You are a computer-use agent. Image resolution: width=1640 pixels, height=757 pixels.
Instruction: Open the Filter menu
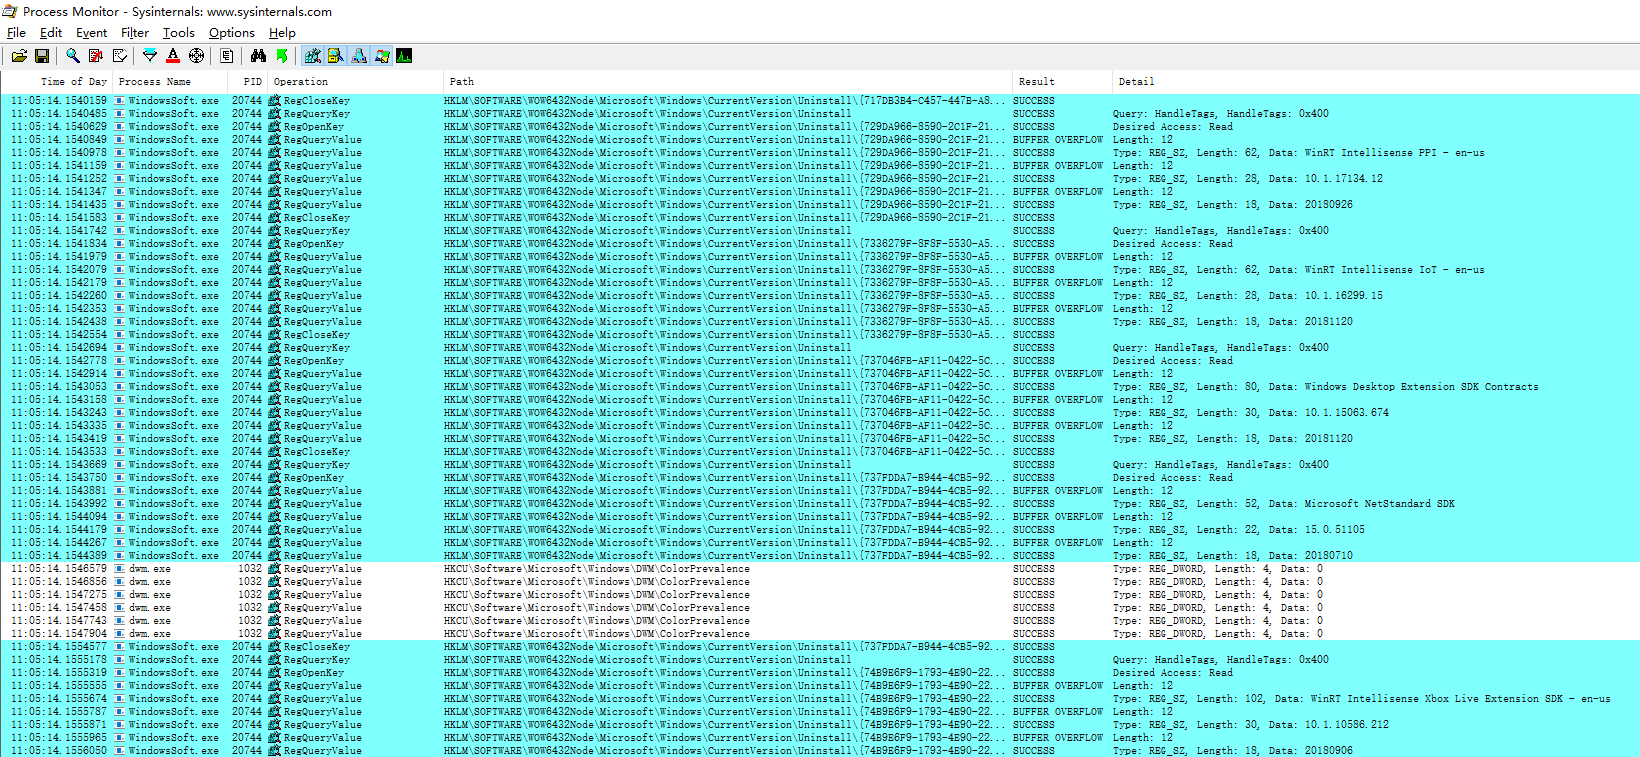point(135,33)
